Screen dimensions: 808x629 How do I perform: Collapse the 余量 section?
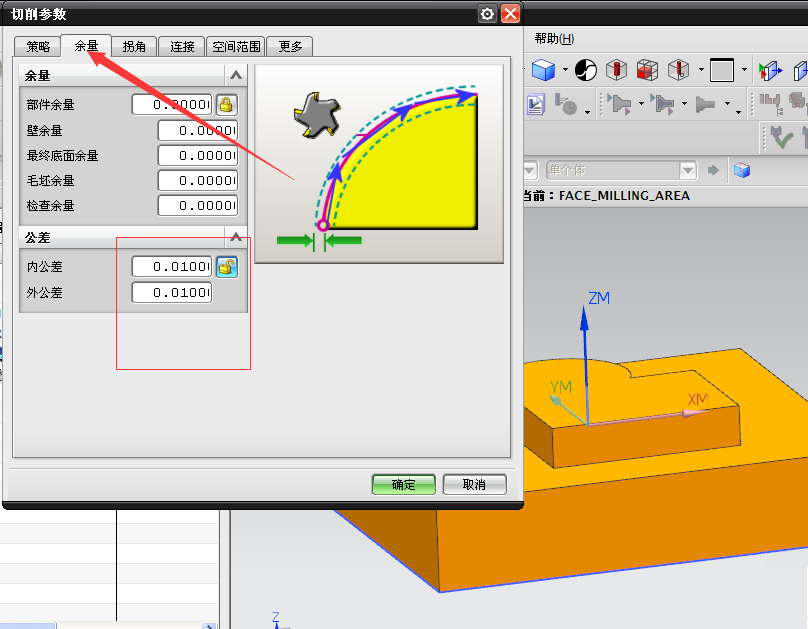(x=236, y=75)
